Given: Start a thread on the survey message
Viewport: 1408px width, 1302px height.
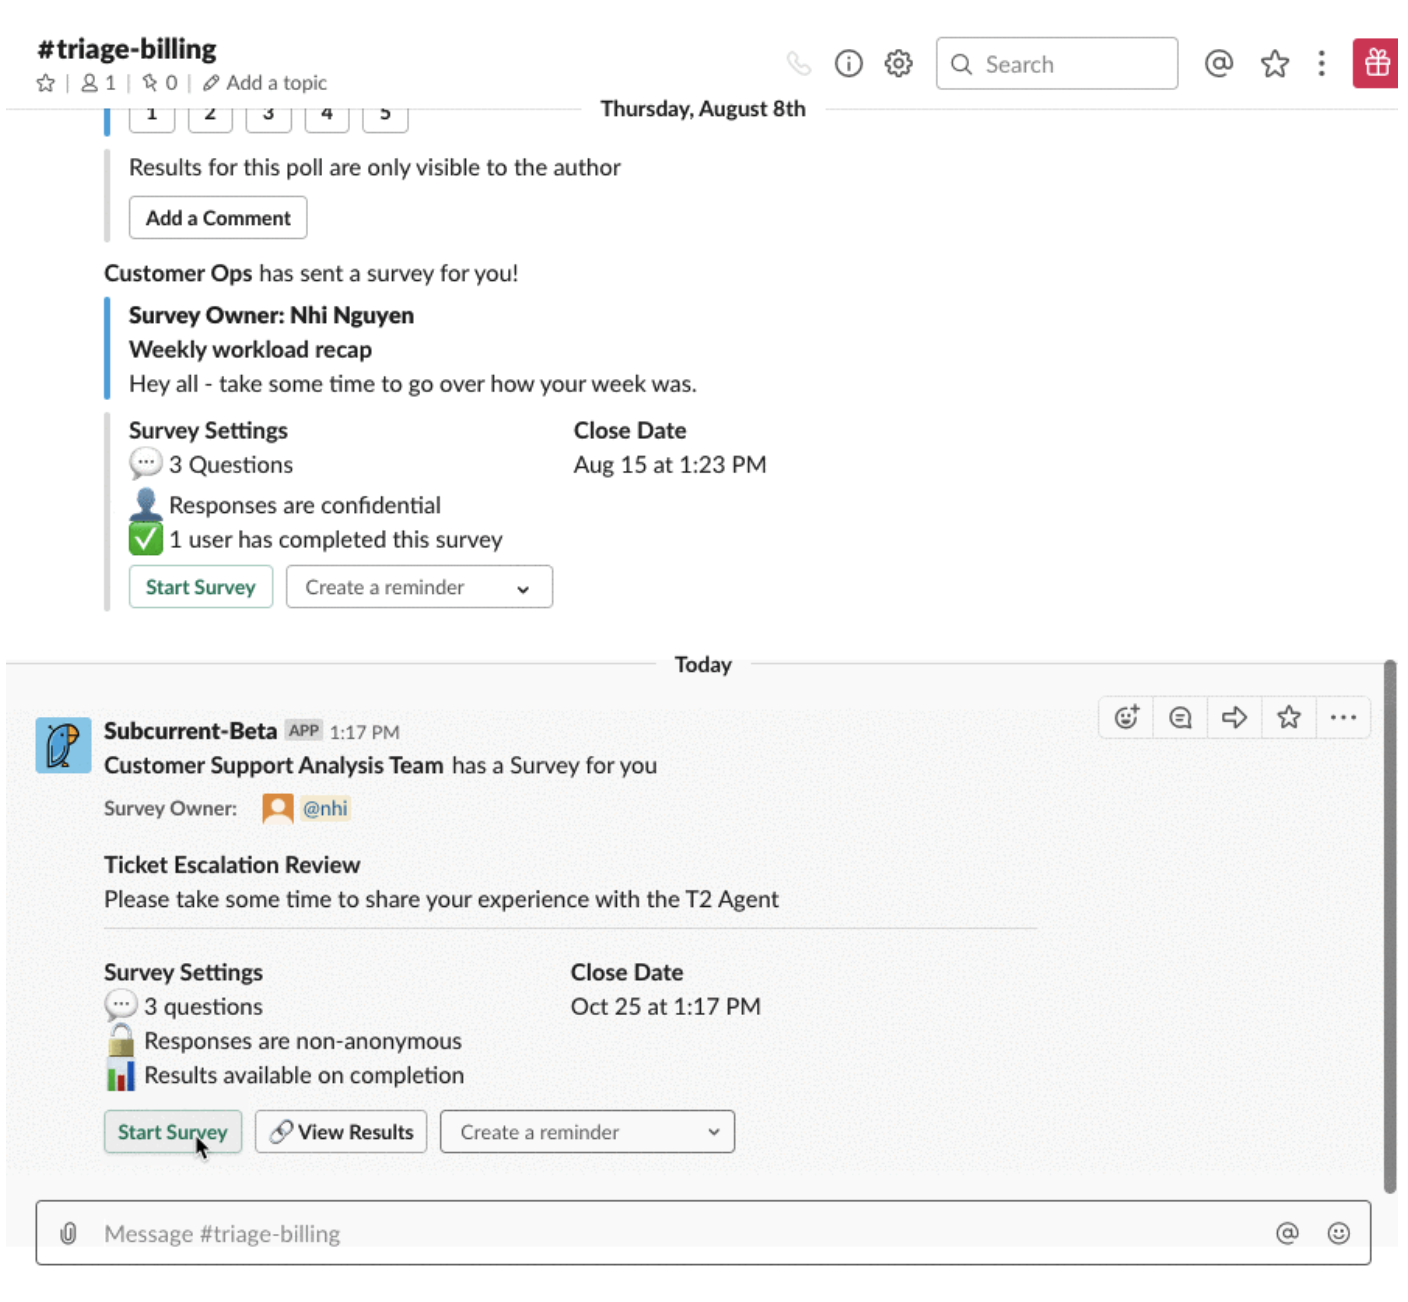Looking at the screenshot, I should 1180,717.
